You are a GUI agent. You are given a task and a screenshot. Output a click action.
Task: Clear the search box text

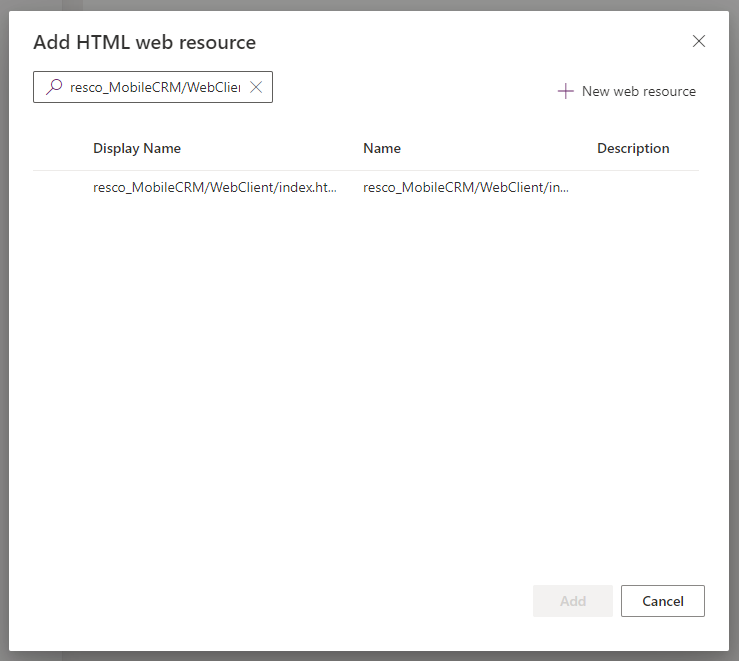pos(256,87)
